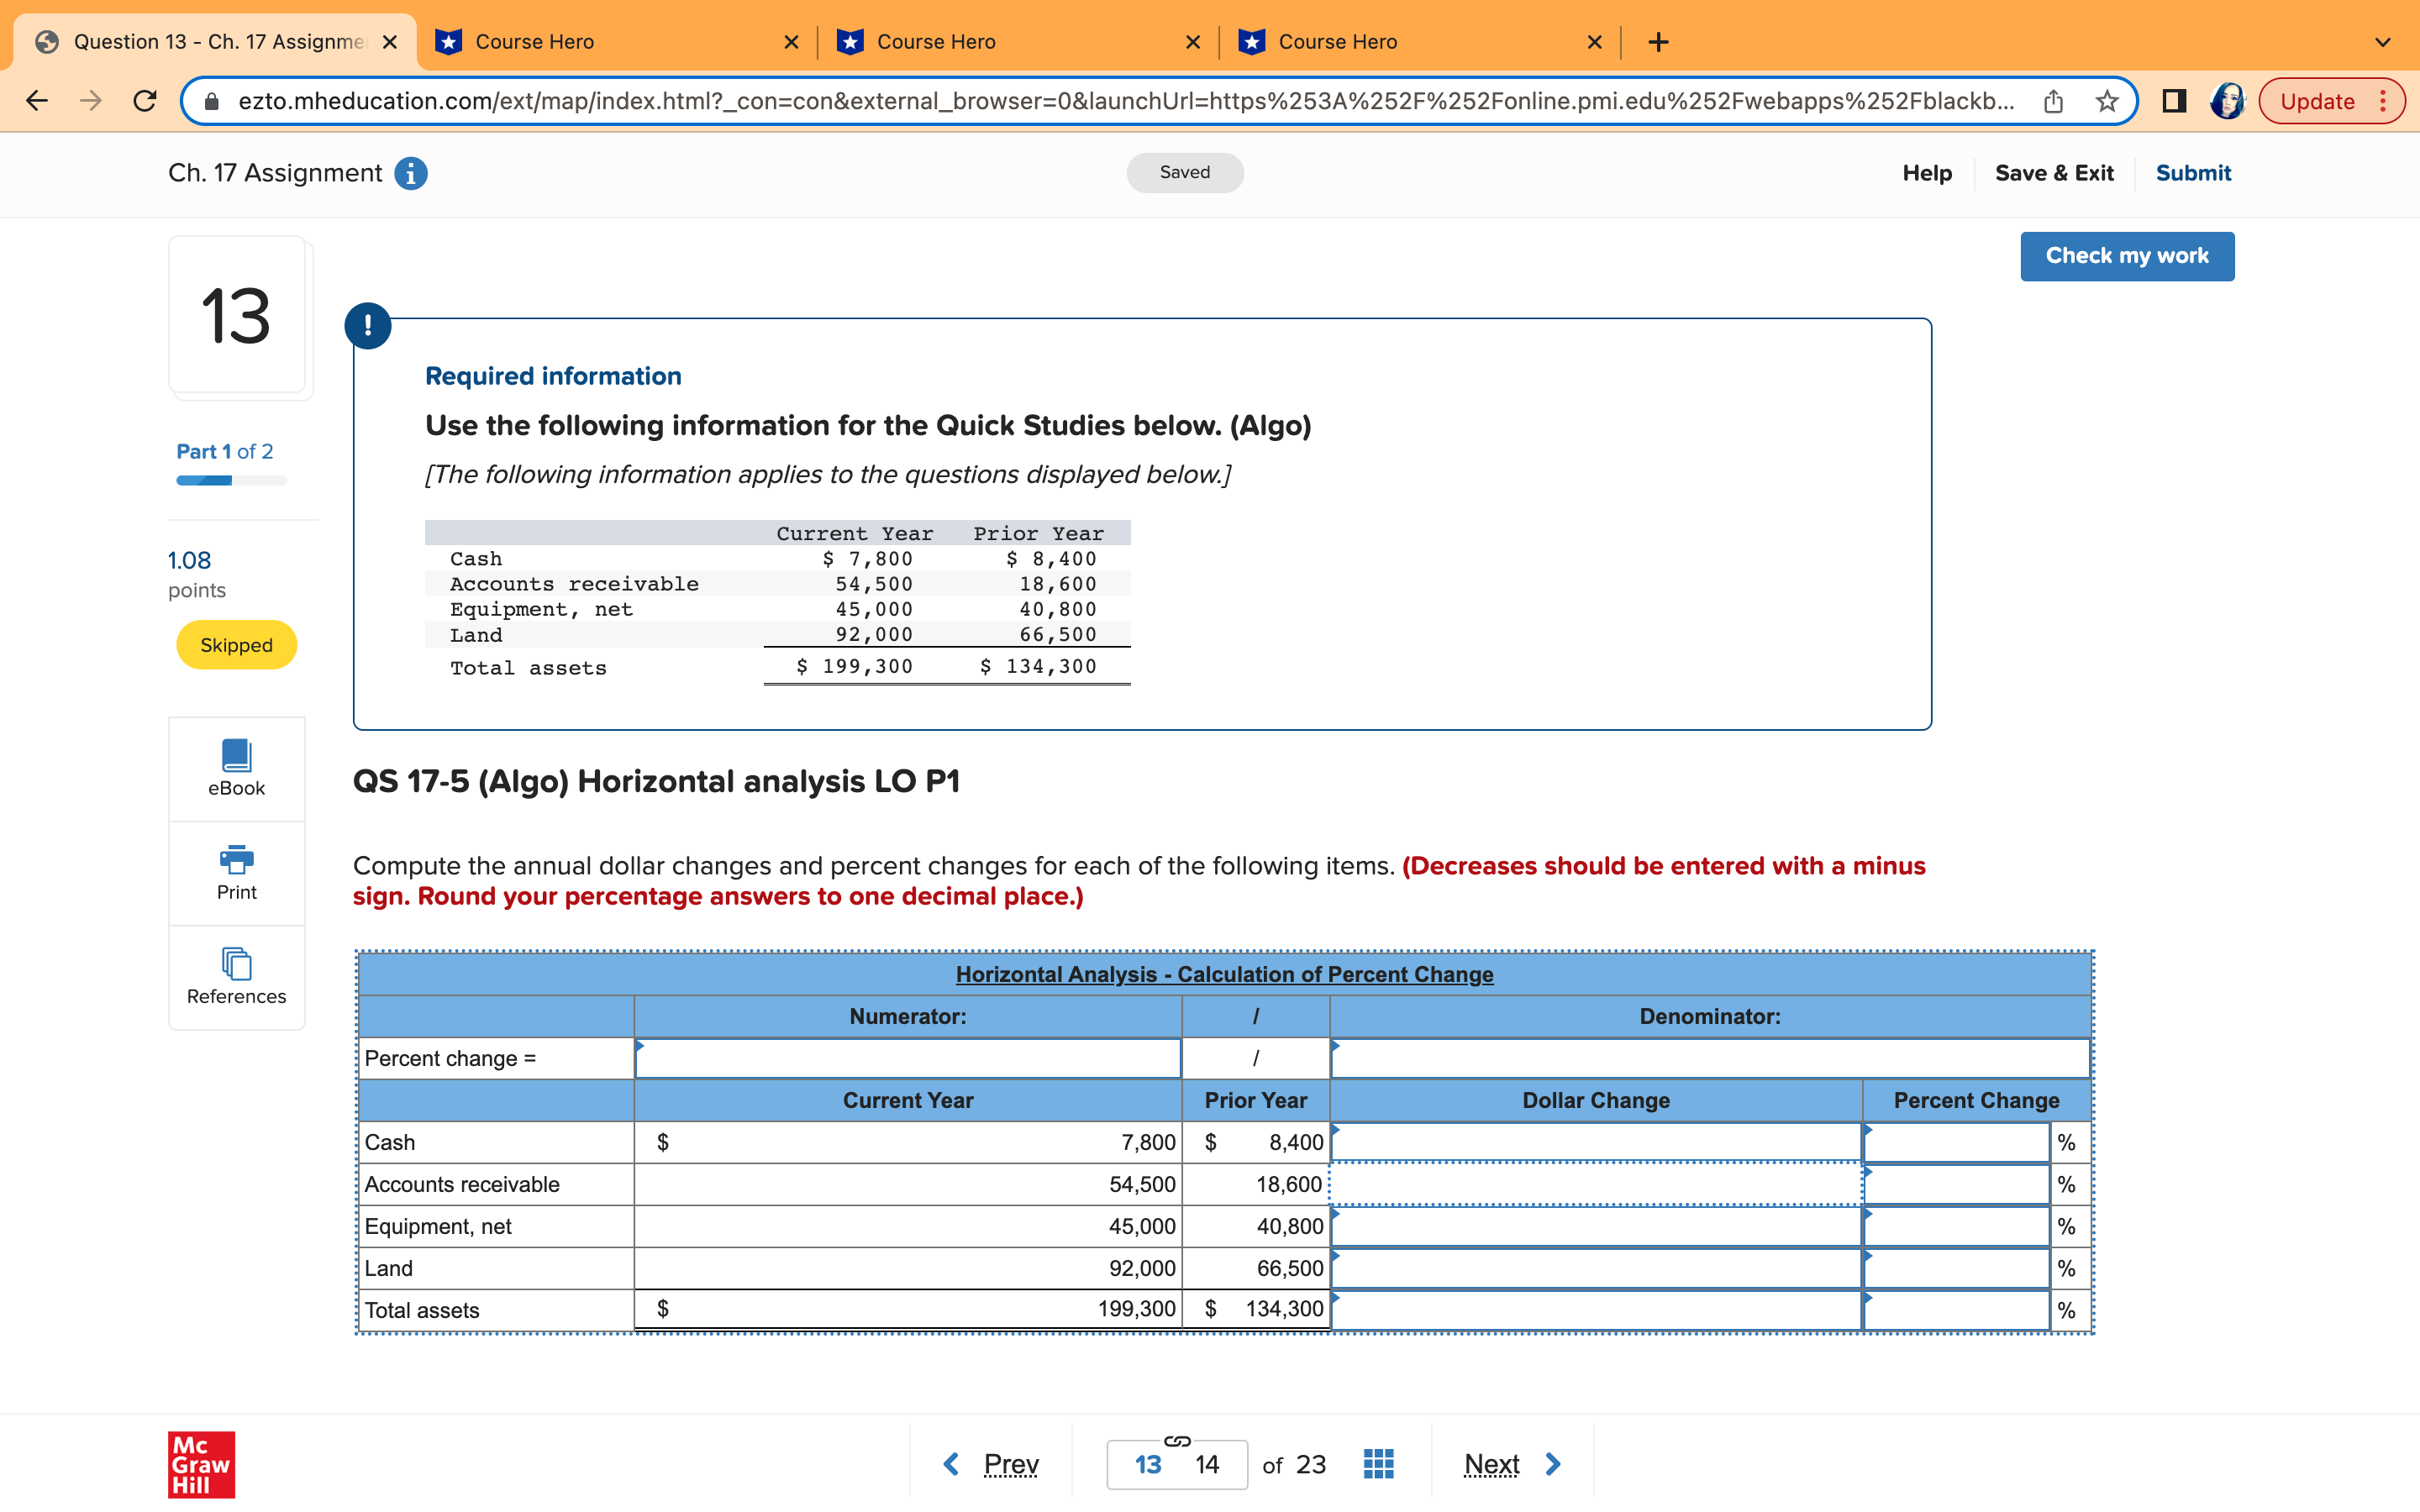Image resolution: width=2420 pixels, height=1512 pixels.
Task: Toggle the browser side panel icon
Action: point(2173,101)
